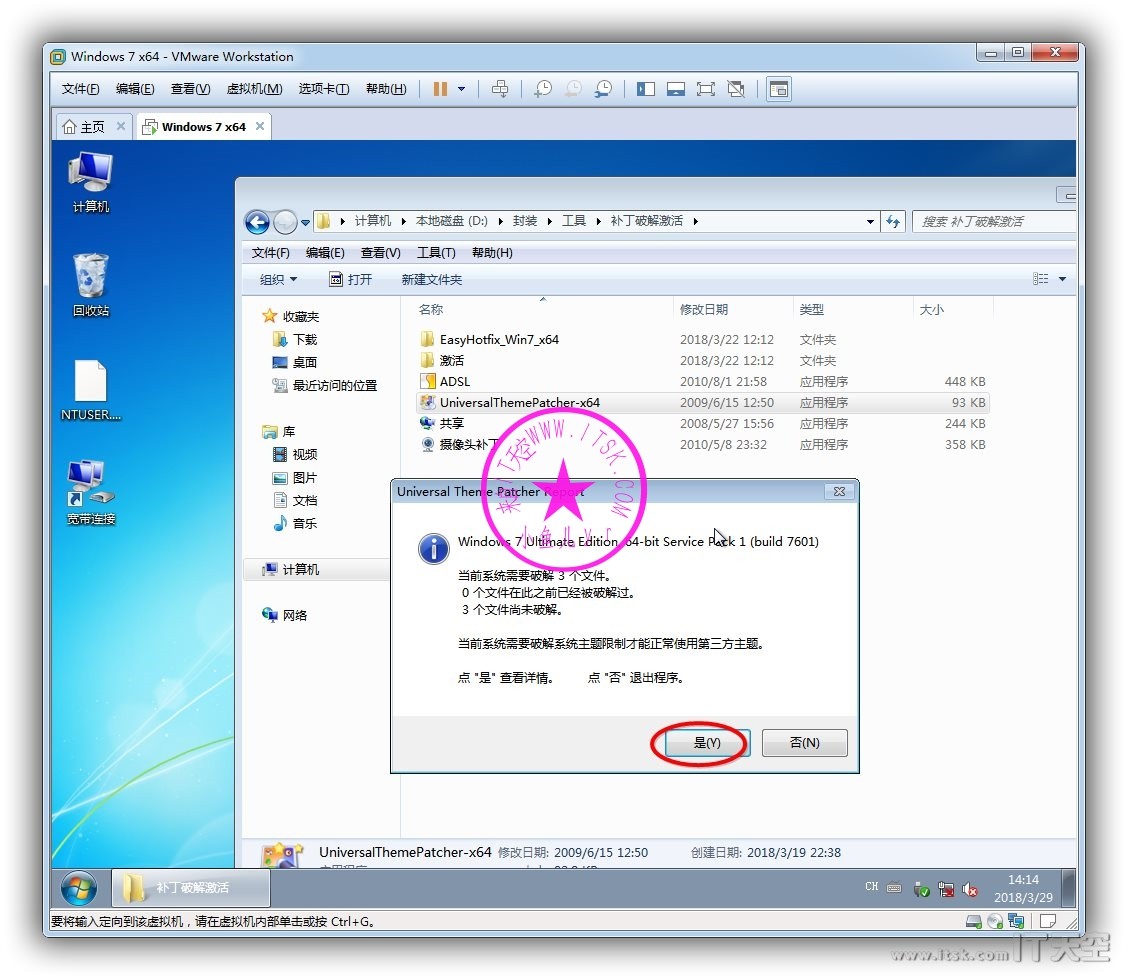Expand the power options dropdown beside pause
1128x980 pixels.
(461, 89)
